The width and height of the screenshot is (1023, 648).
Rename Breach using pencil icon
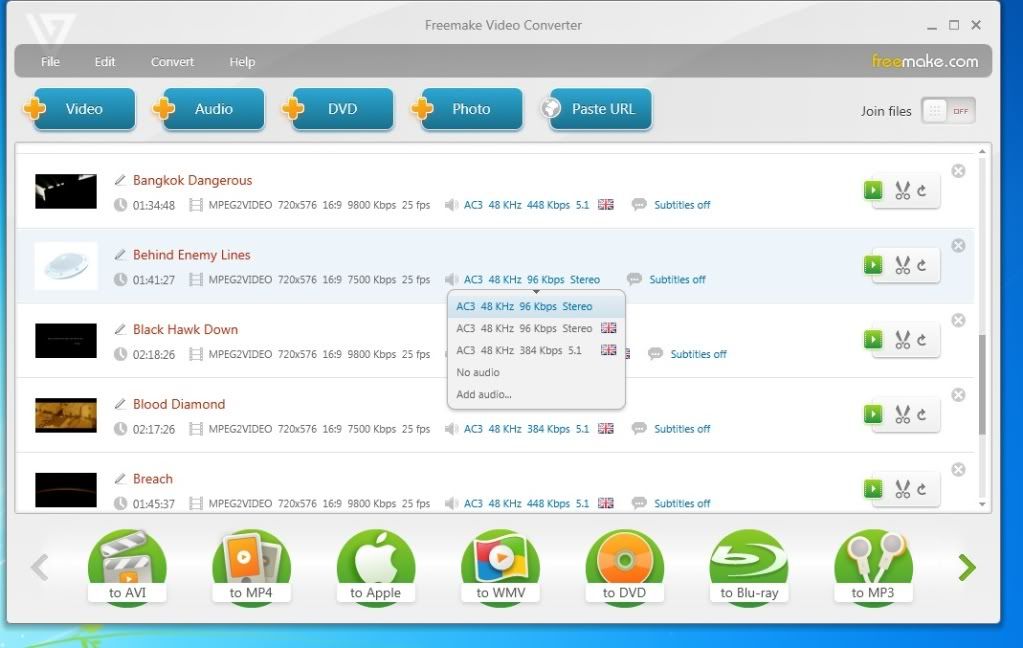(x=120, y=478)
